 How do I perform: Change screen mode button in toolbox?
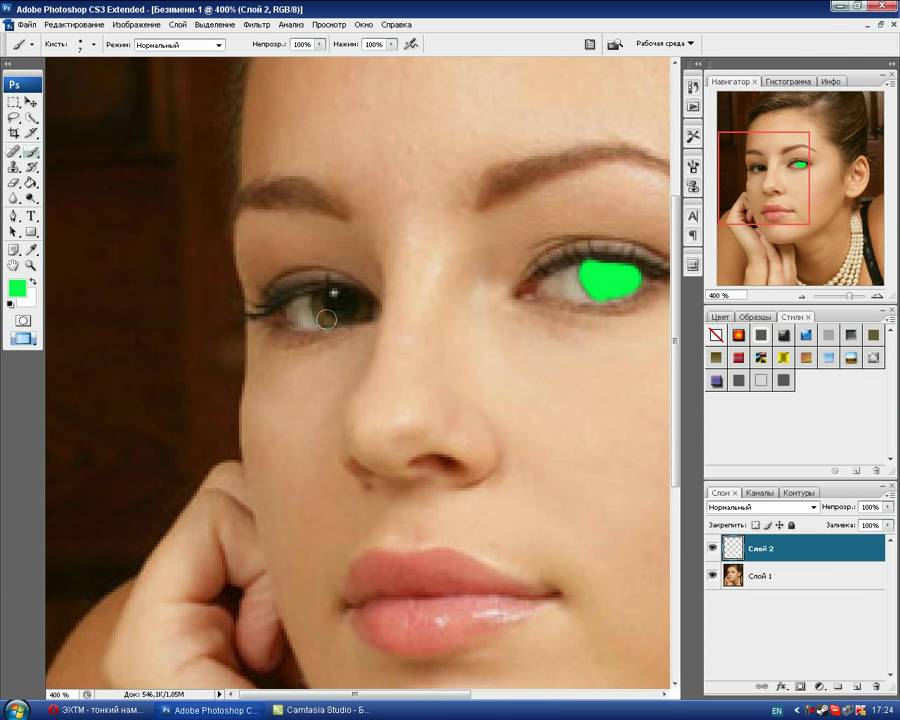23,339
